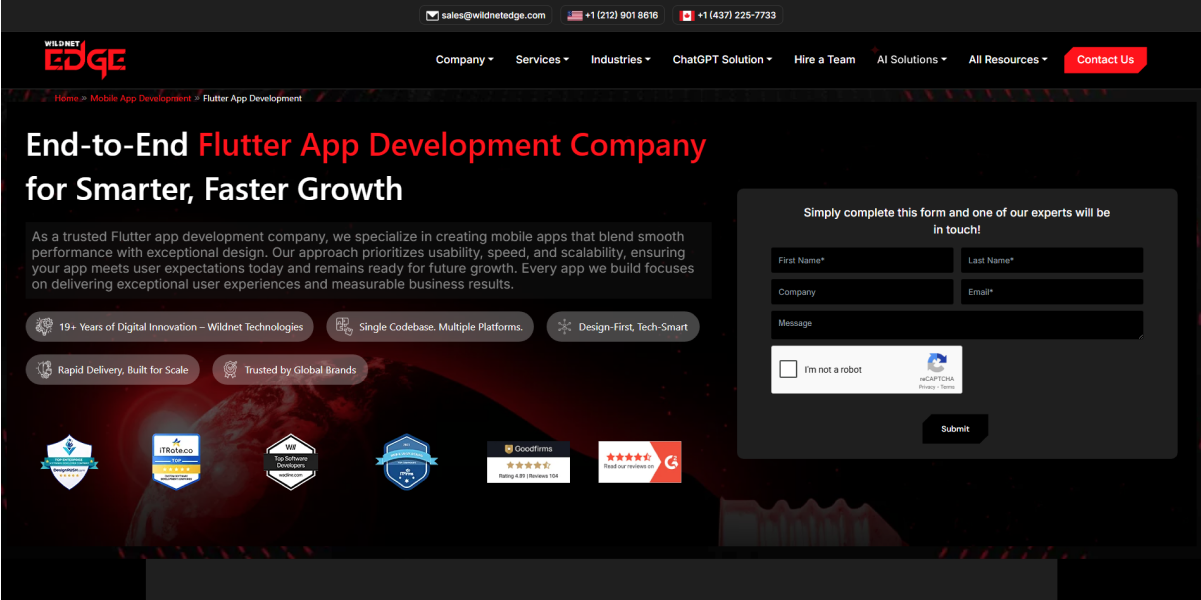Click the envelope icon beside sales email
Image resolution: width=1201 pixels, height=600 pixels.
pos(432,16)
